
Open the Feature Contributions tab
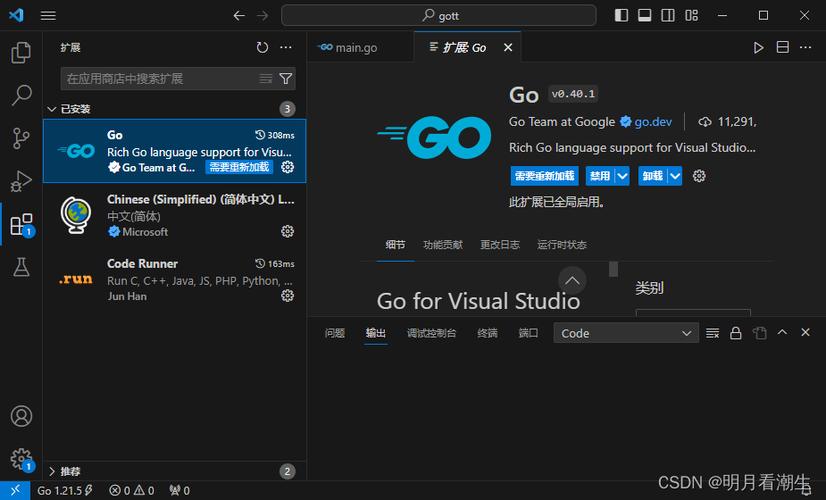pos(442,244)
